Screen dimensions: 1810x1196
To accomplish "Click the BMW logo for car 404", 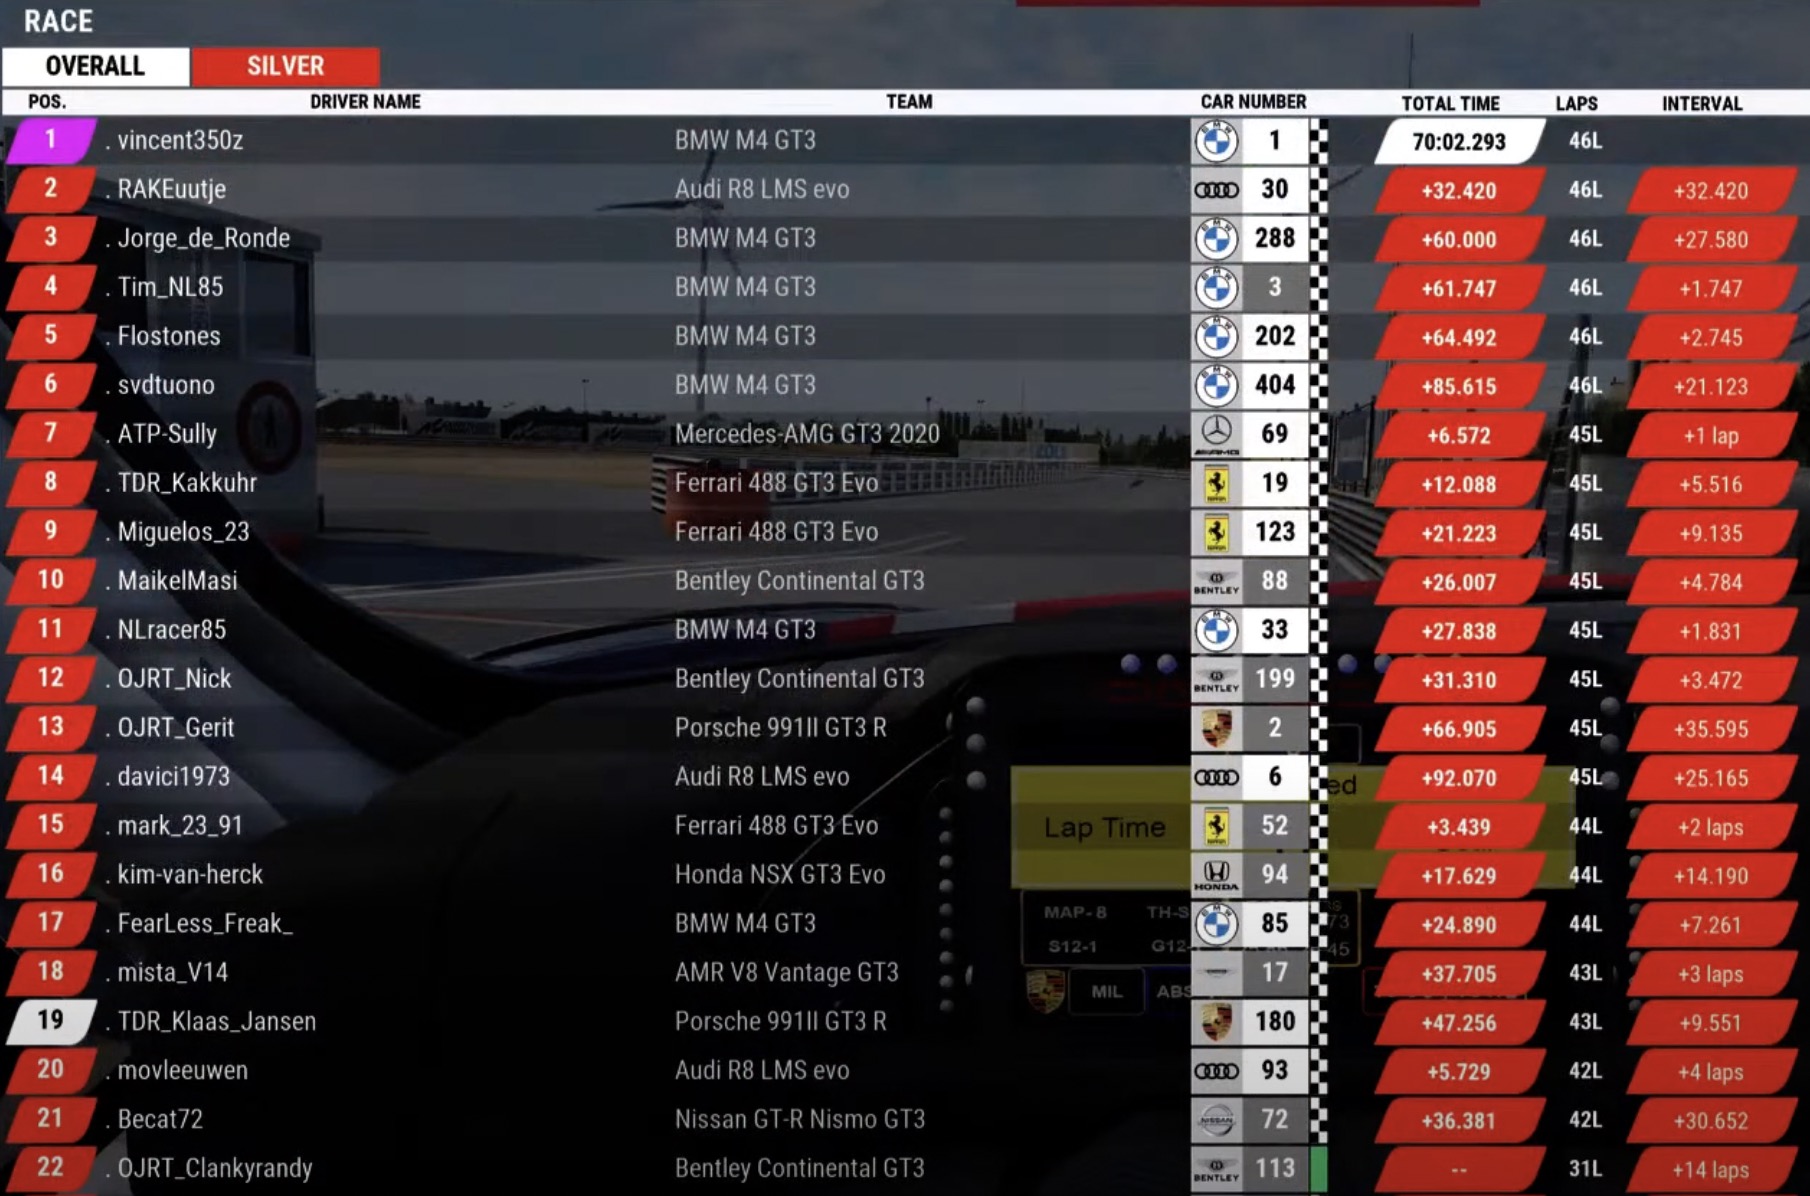I will (1216, 386).
